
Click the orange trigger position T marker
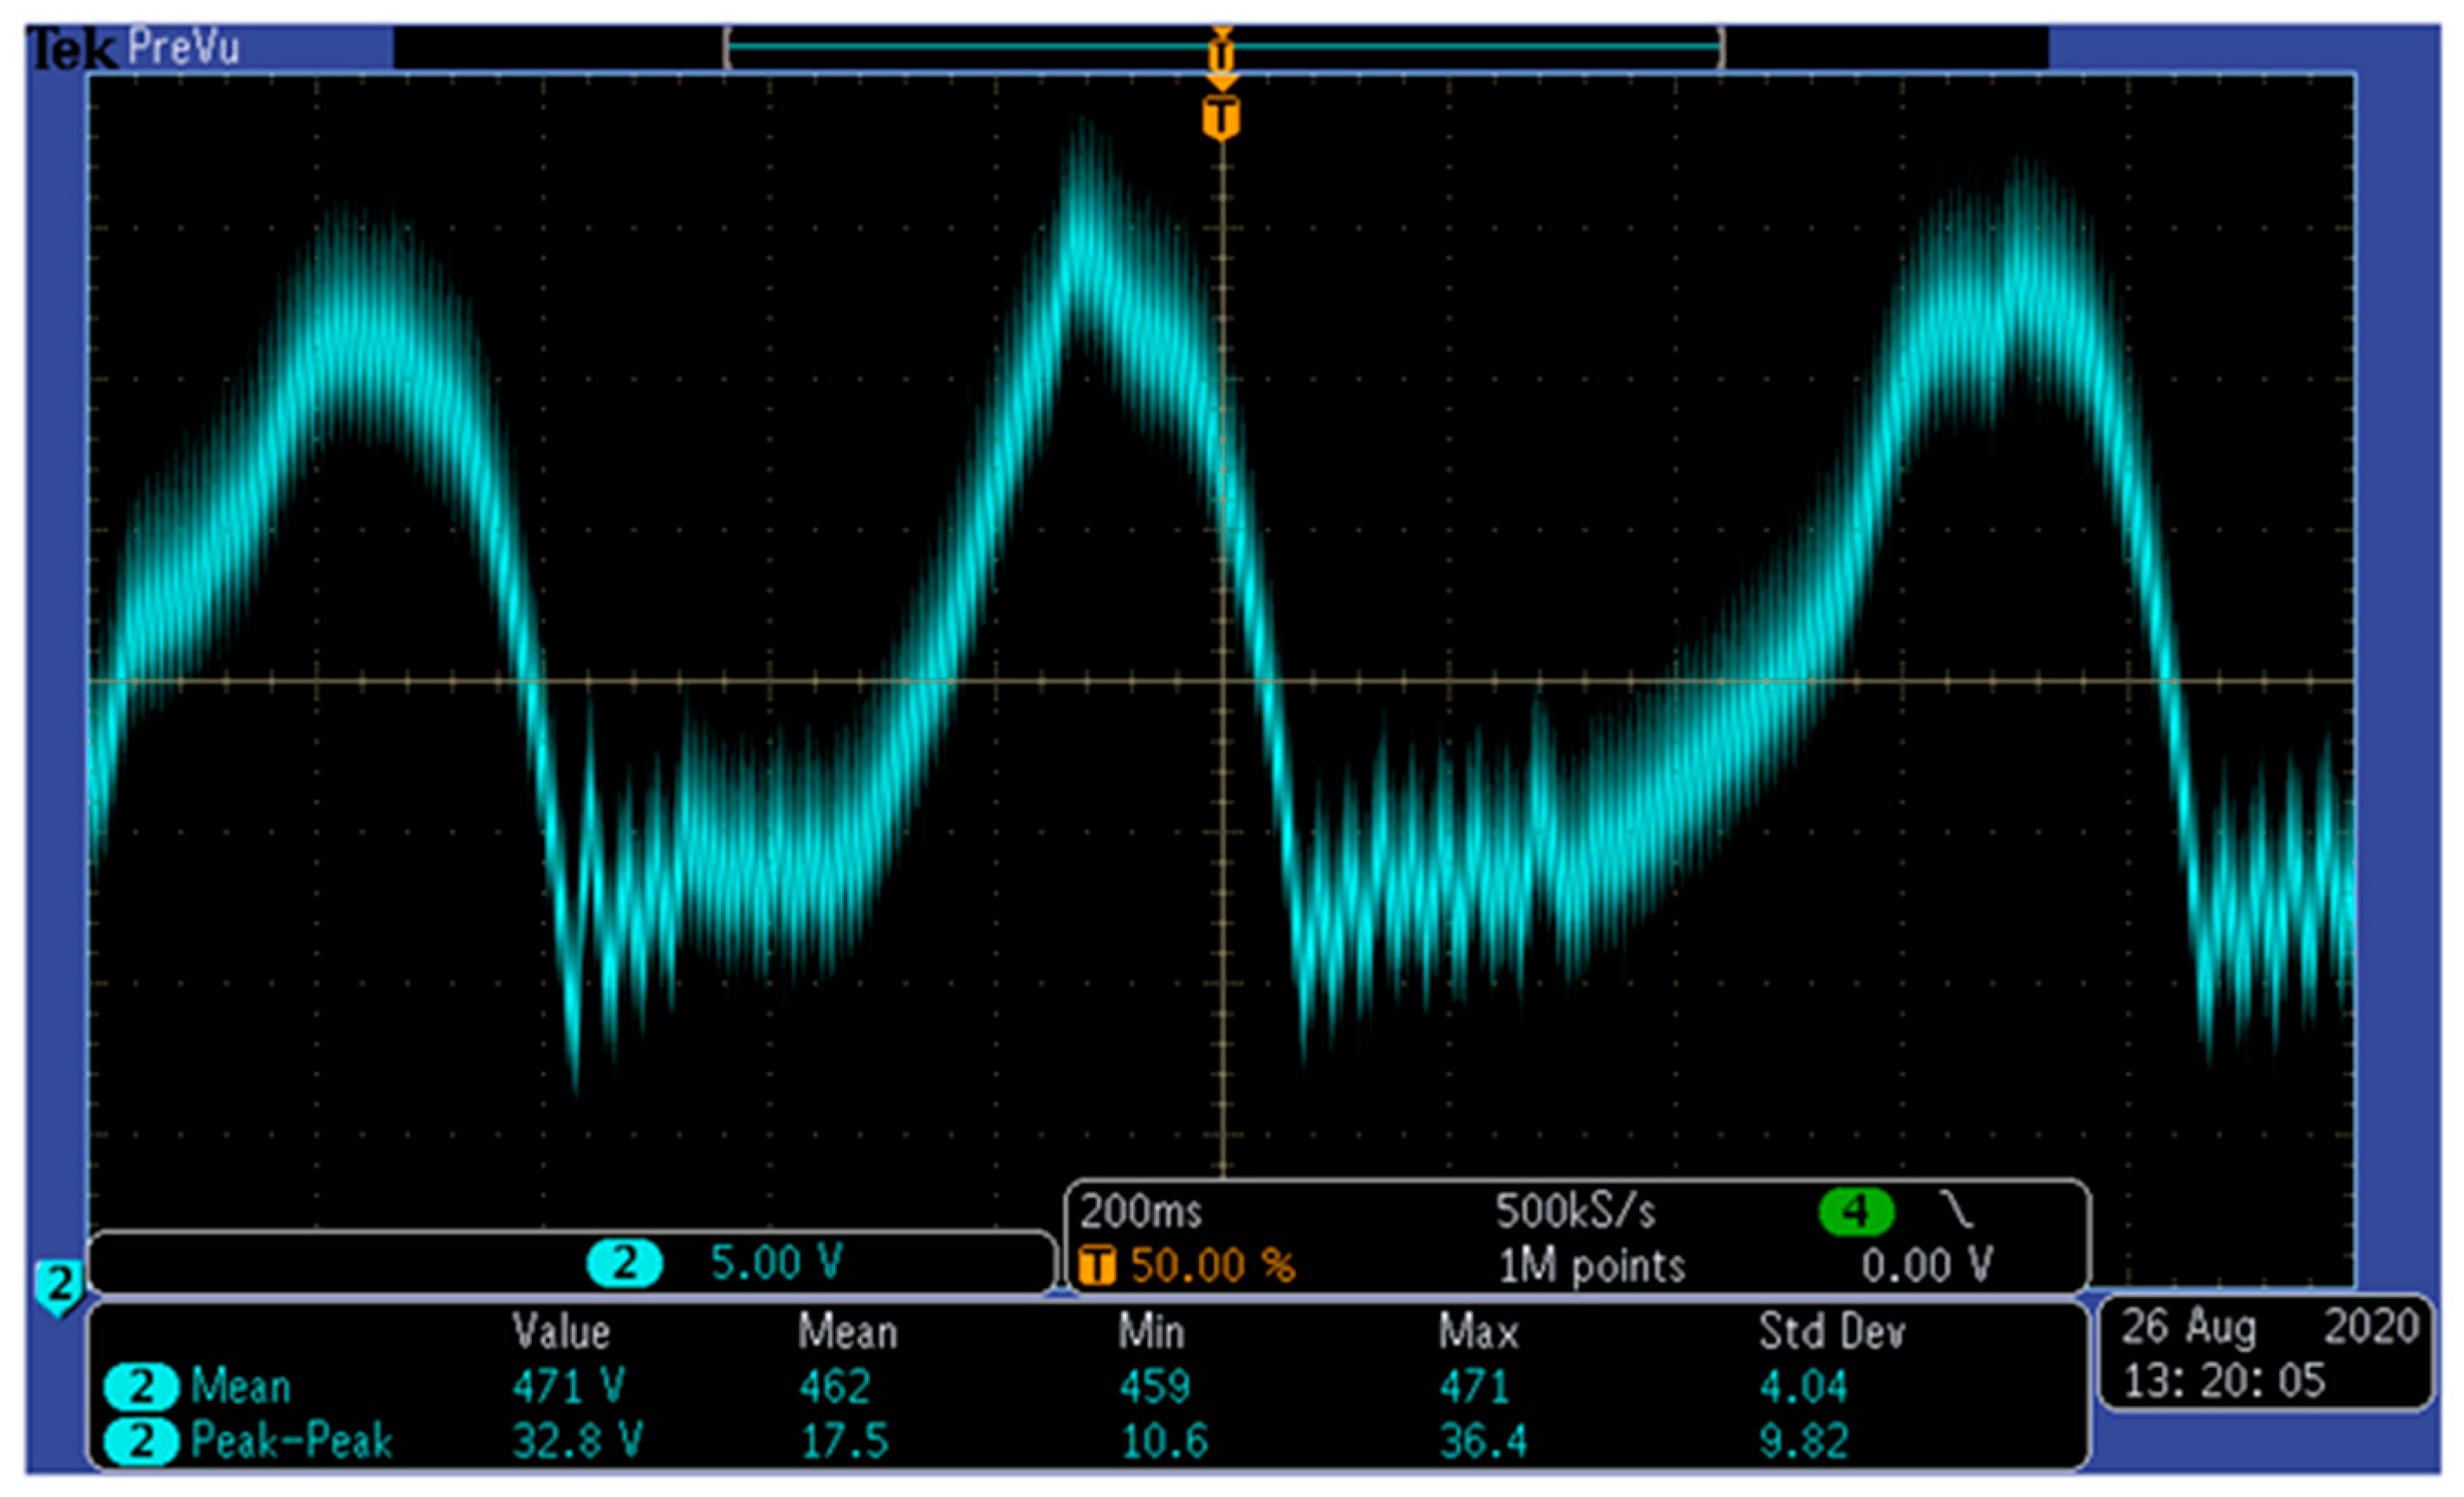[x=1221, y=118]
